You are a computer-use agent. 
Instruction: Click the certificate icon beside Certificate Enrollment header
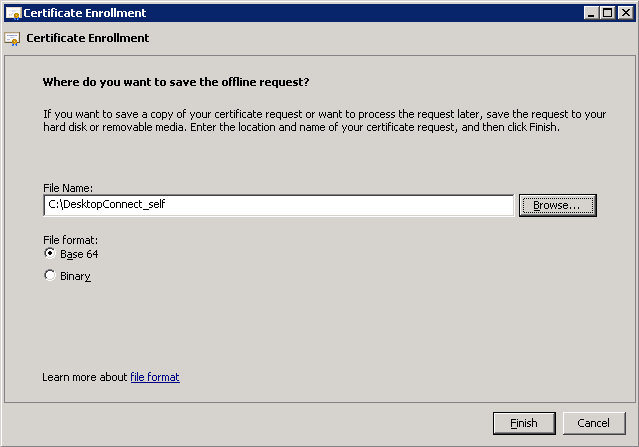(x=12, y=39)
